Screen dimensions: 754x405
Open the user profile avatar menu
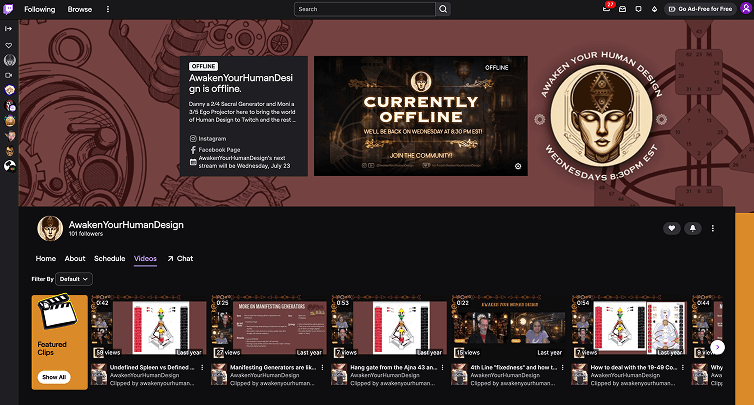746,9
